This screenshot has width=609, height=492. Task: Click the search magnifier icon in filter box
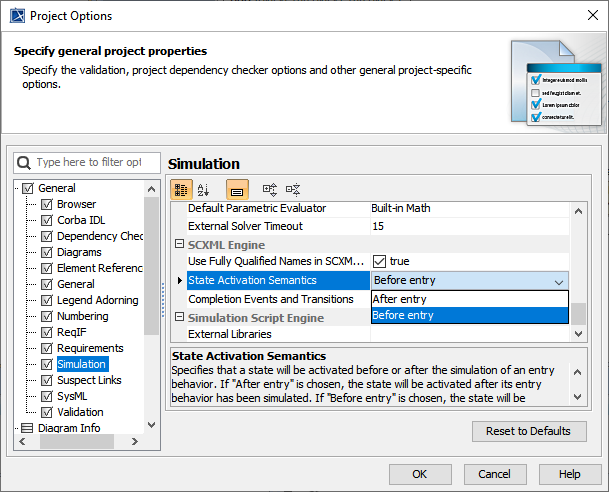(x=26, y=162)
